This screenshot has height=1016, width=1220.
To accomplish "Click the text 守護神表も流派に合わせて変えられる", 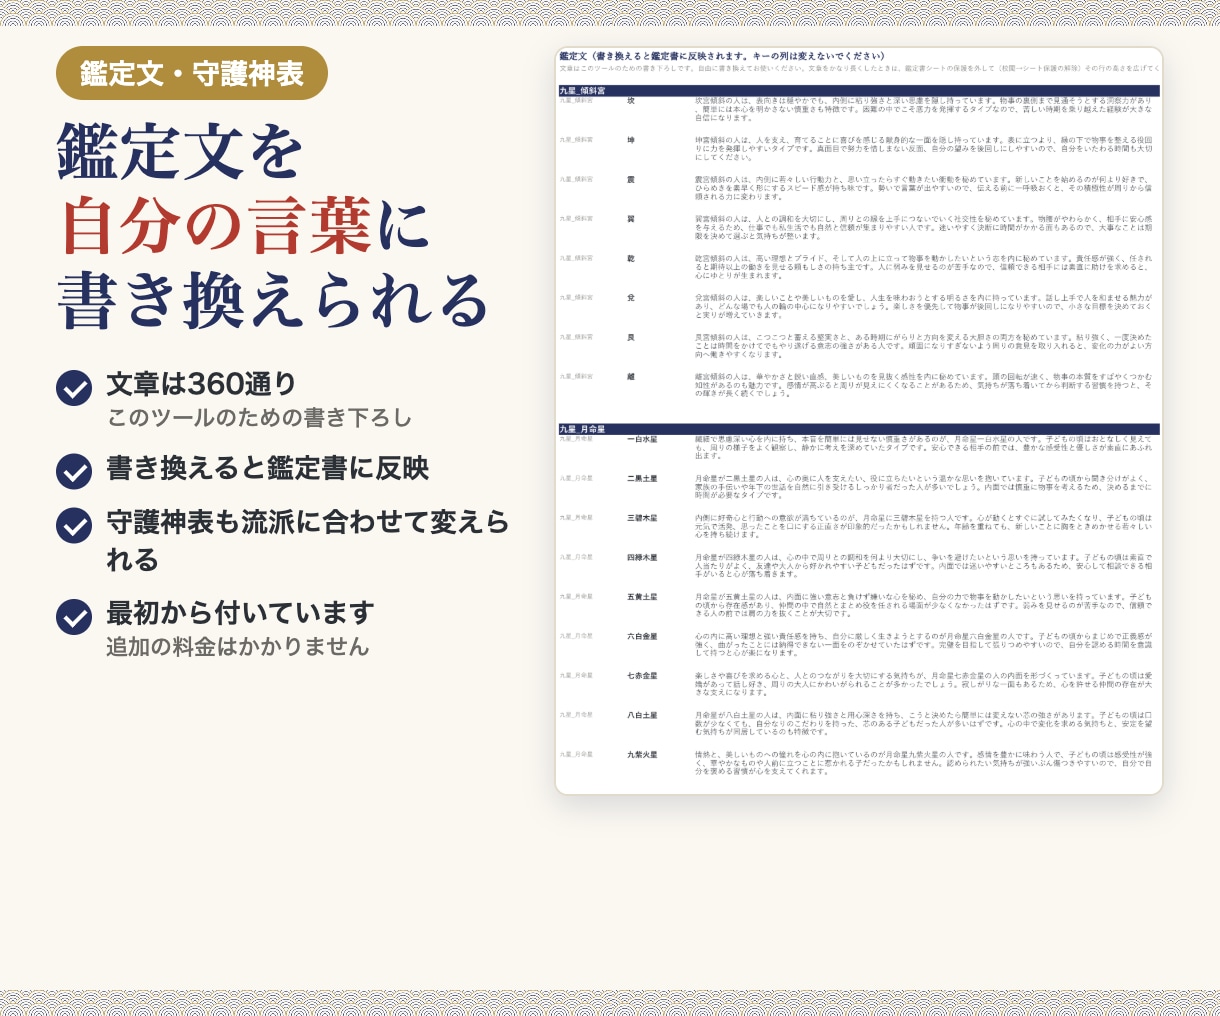I will tap(308, 541).
